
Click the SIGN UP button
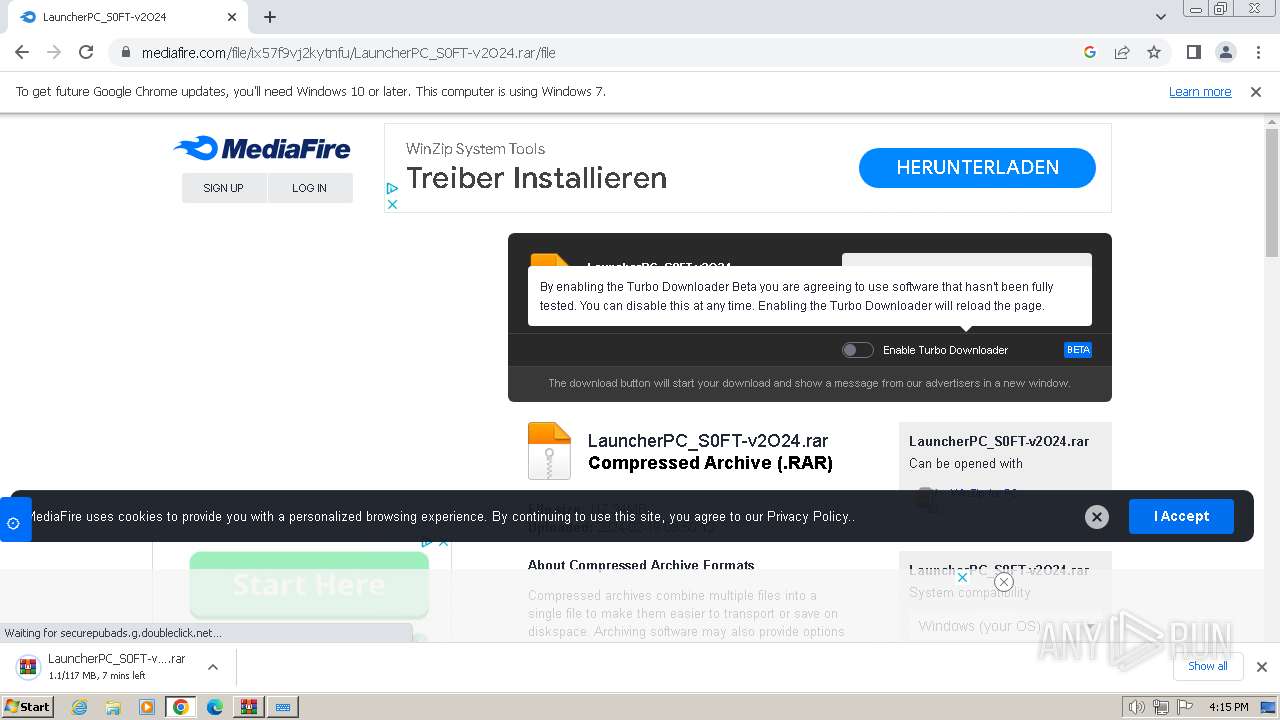pyautogui.click(x=223, y=188)
